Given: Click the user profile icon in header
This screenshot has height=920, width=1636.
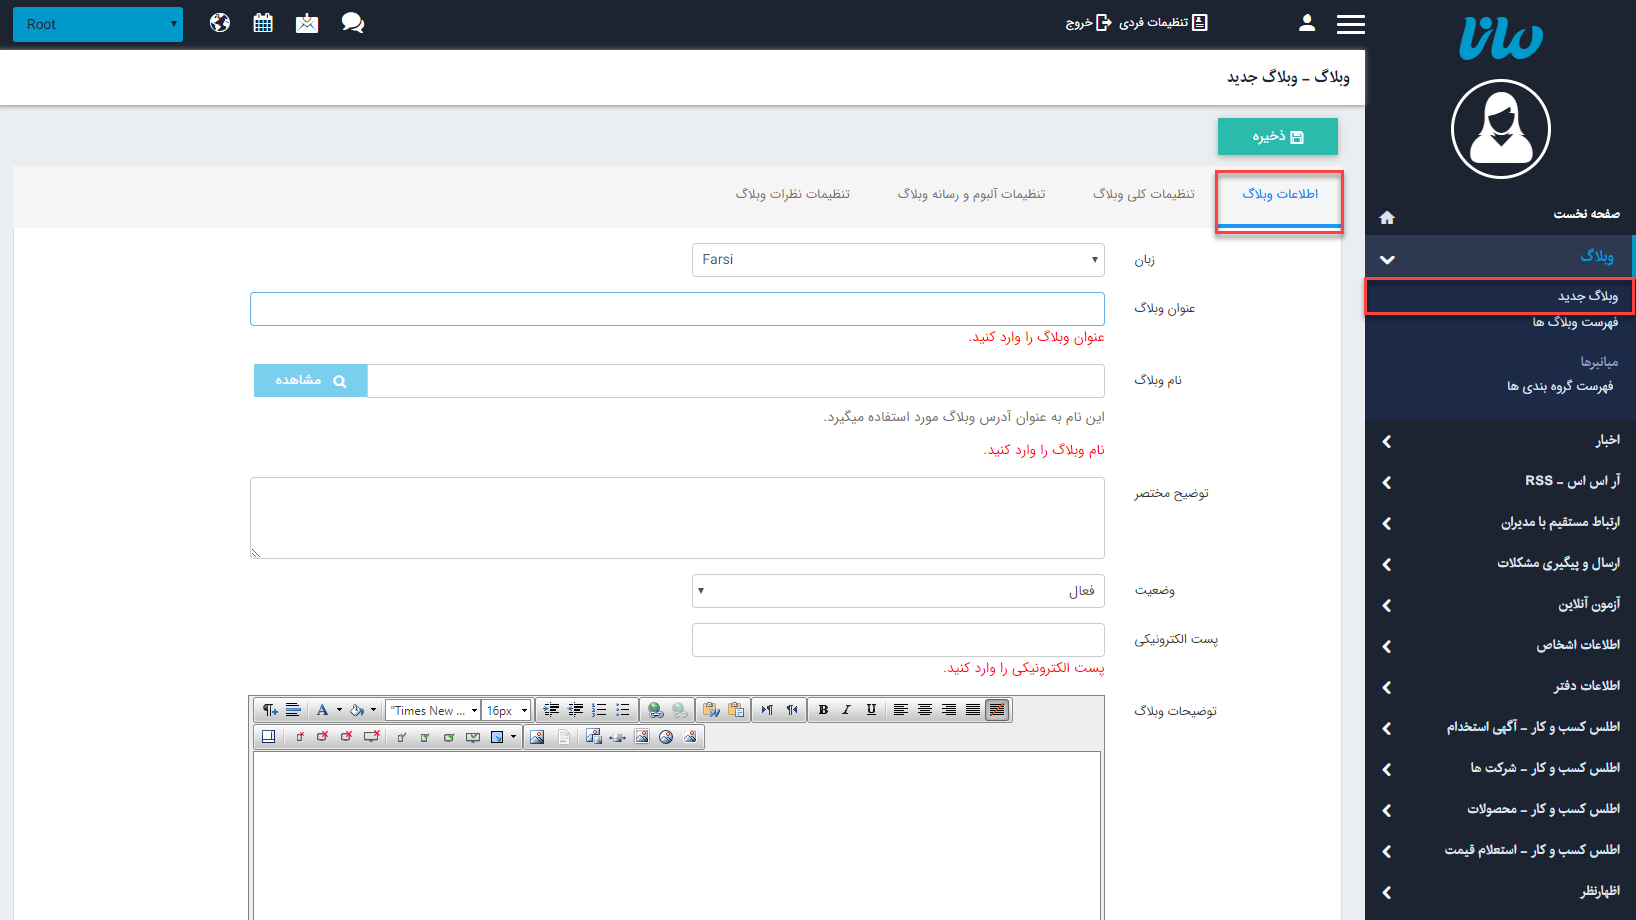Looking at the screenshot, I should 1306,23.
